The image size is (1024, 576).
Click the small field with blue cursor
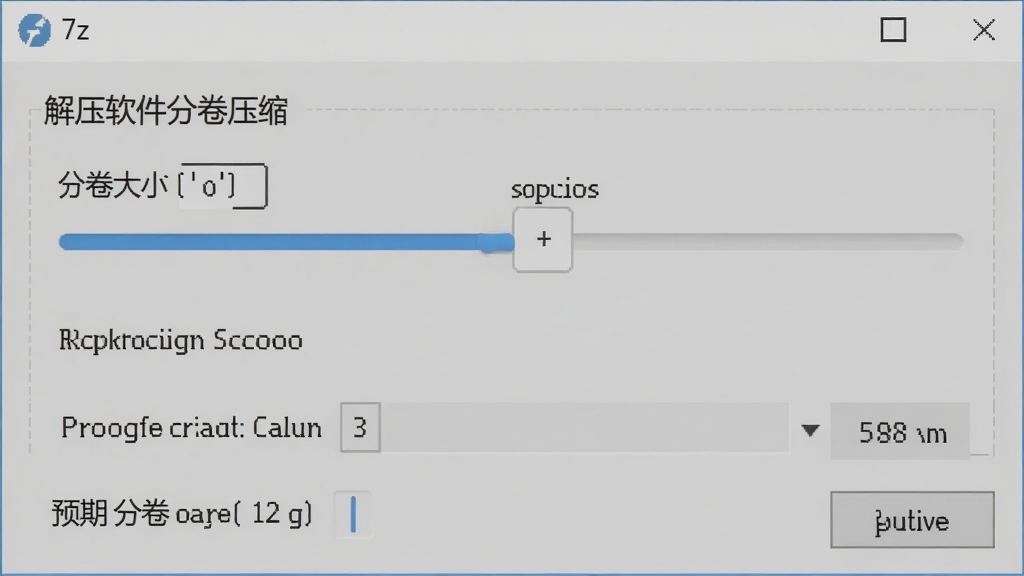coord(353,515)
